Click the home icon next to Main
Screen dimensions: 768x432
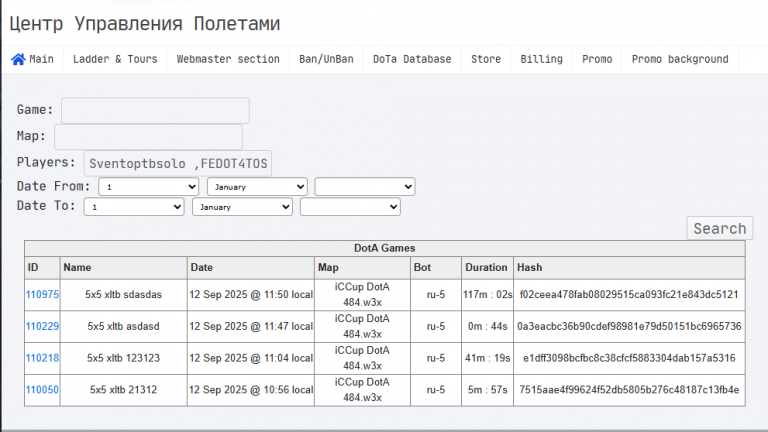pyautogui.click(x=18, y=59)
